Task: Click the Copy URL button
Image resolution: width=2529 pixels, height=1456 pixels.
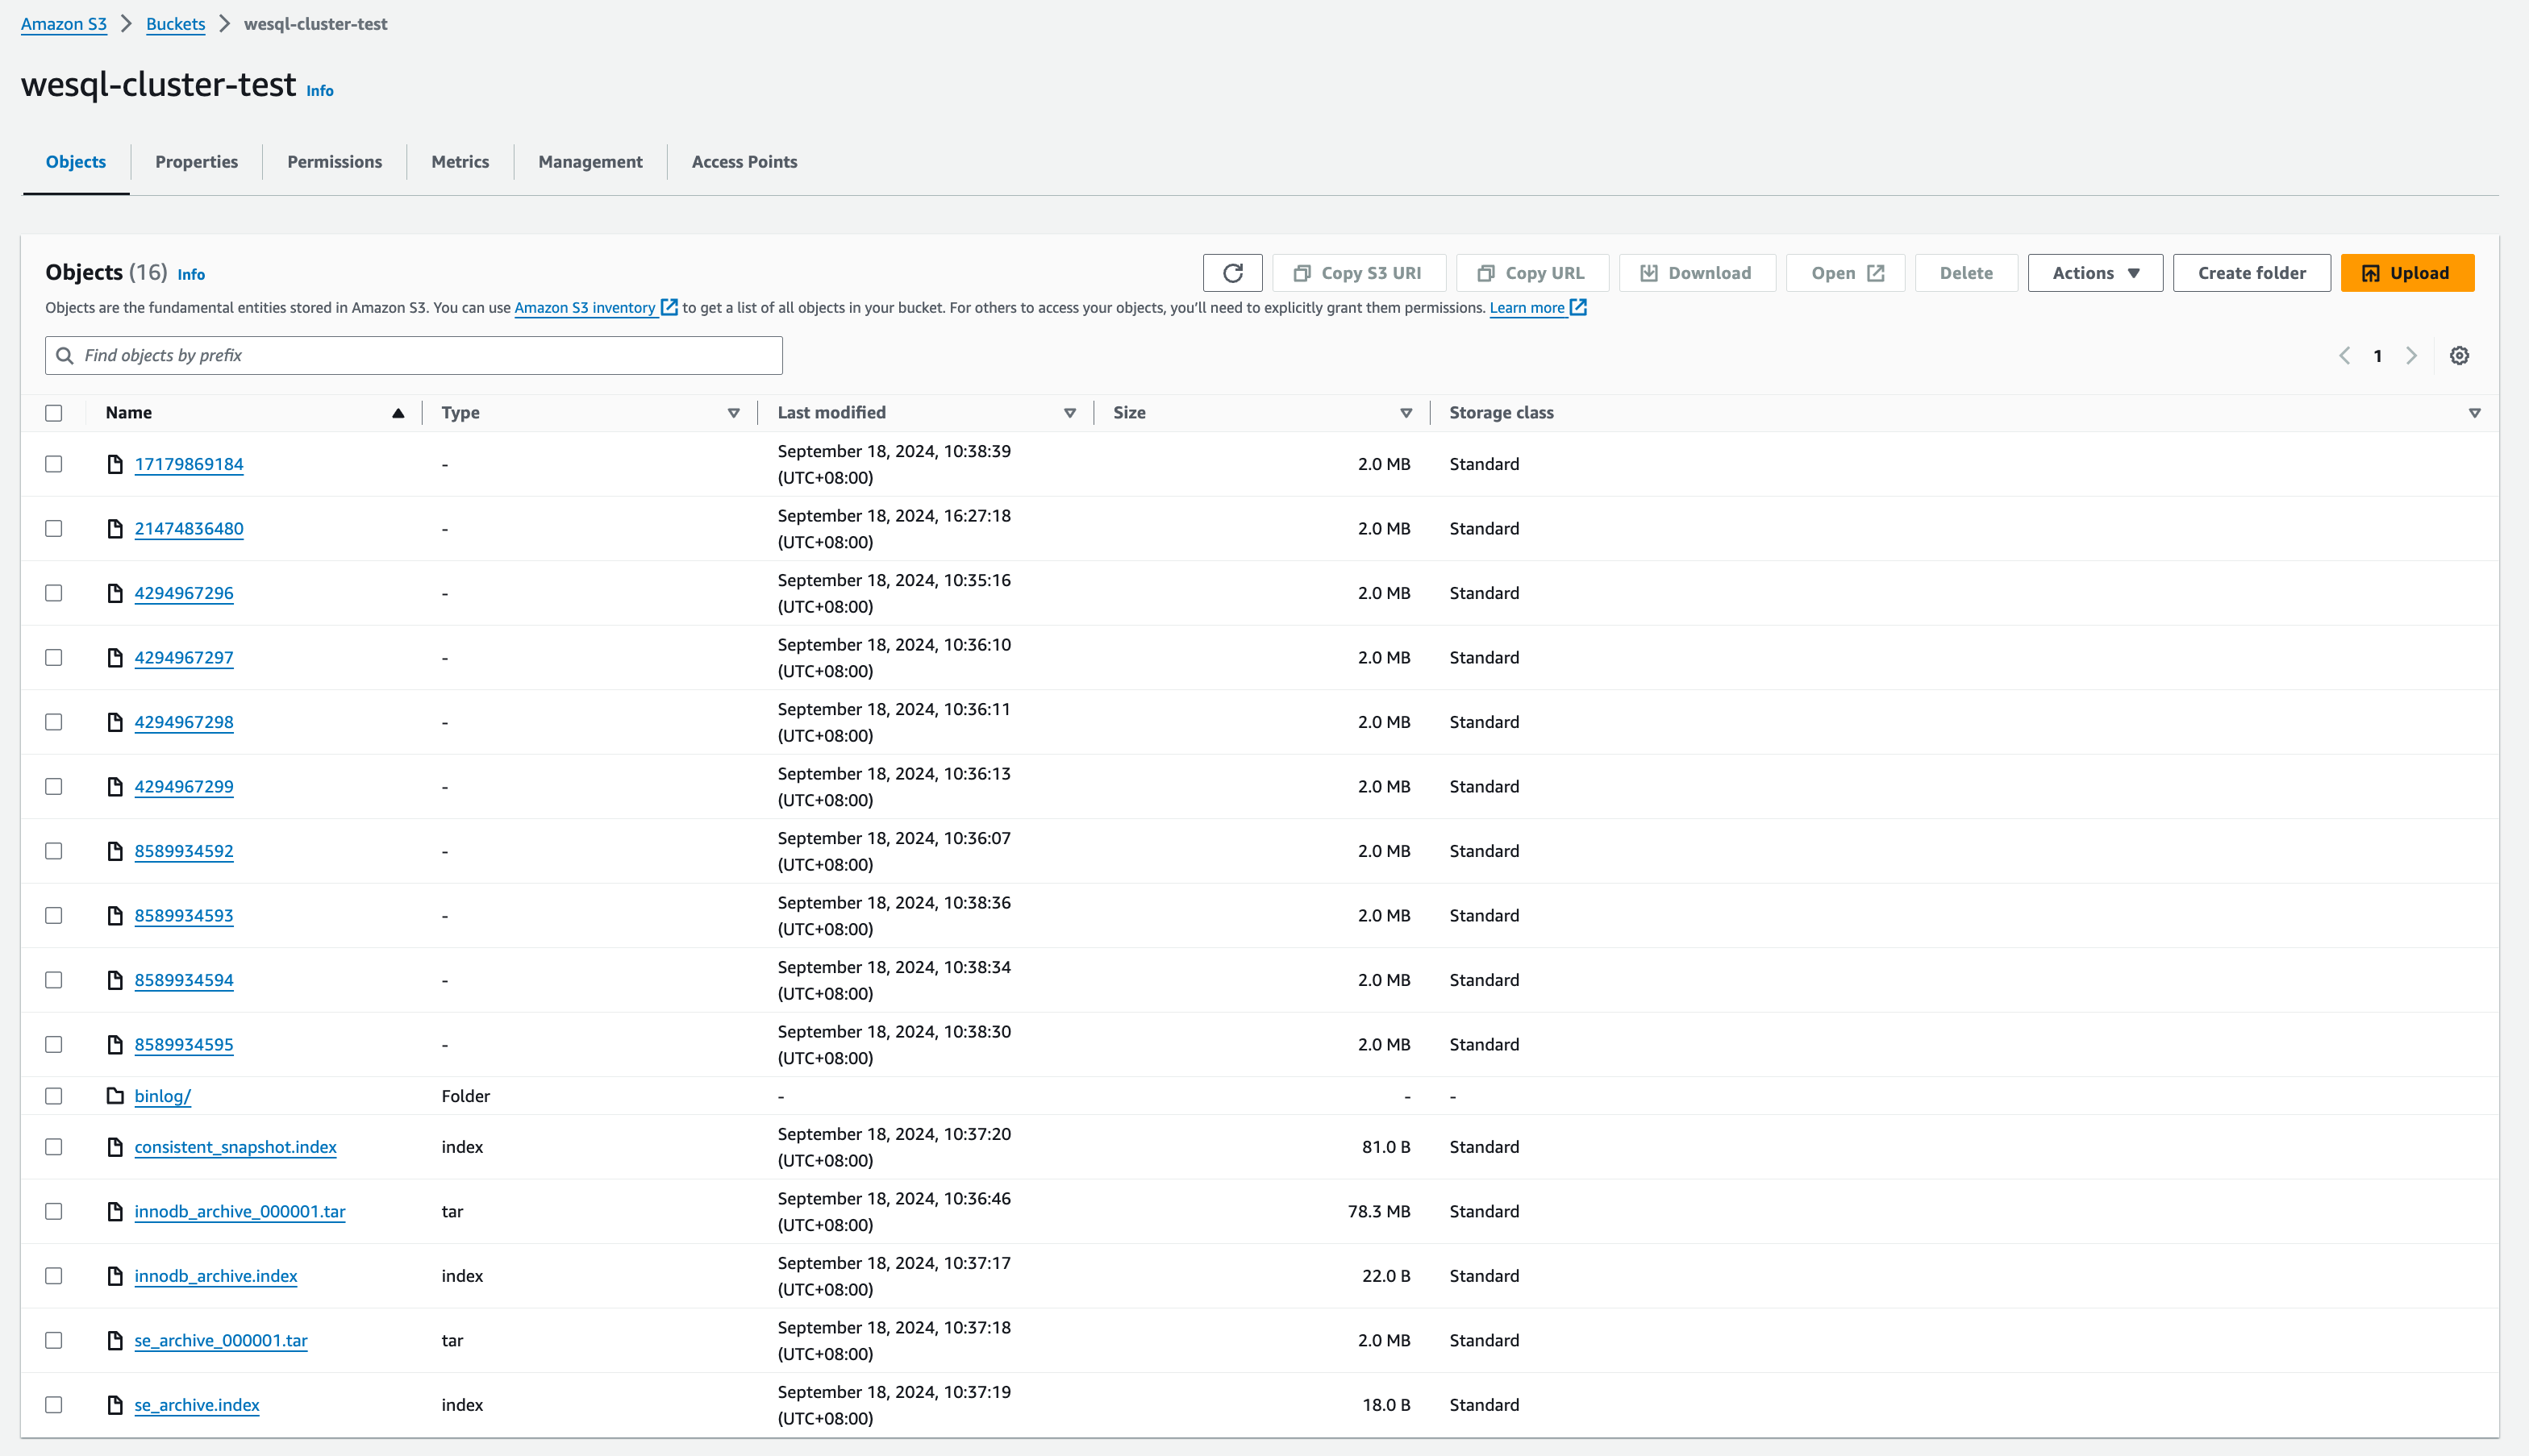Action: pyautogui.click(x=1532, y=273)
